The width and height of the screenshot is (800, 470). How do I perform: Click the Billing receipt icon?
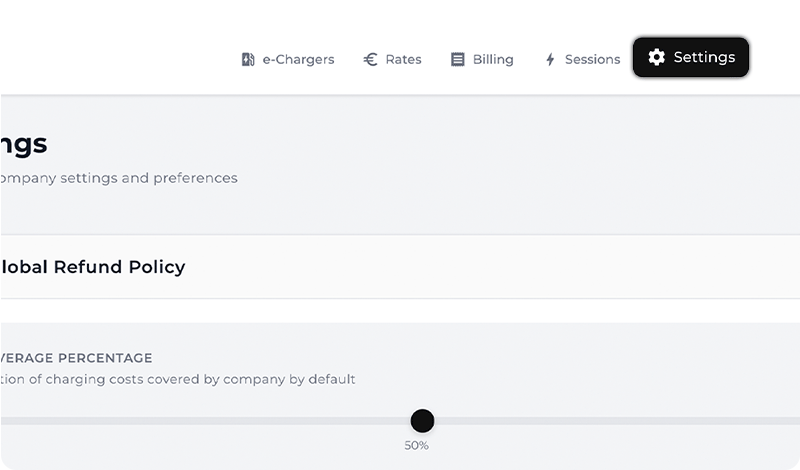458,59
